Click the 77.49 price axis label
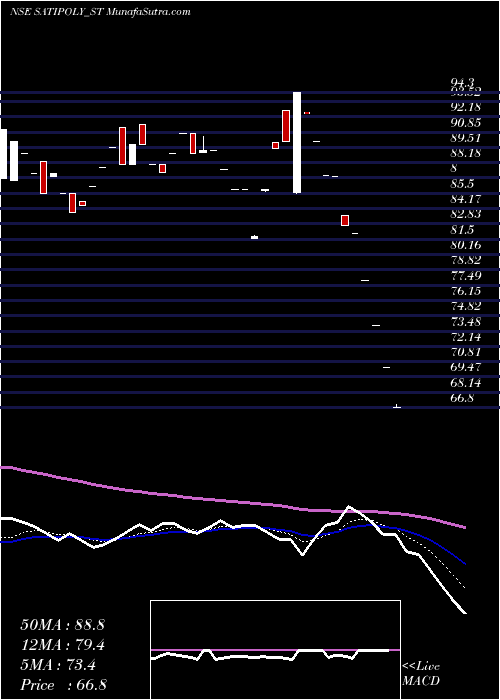 pyautogui.click(x=466, y=275)
